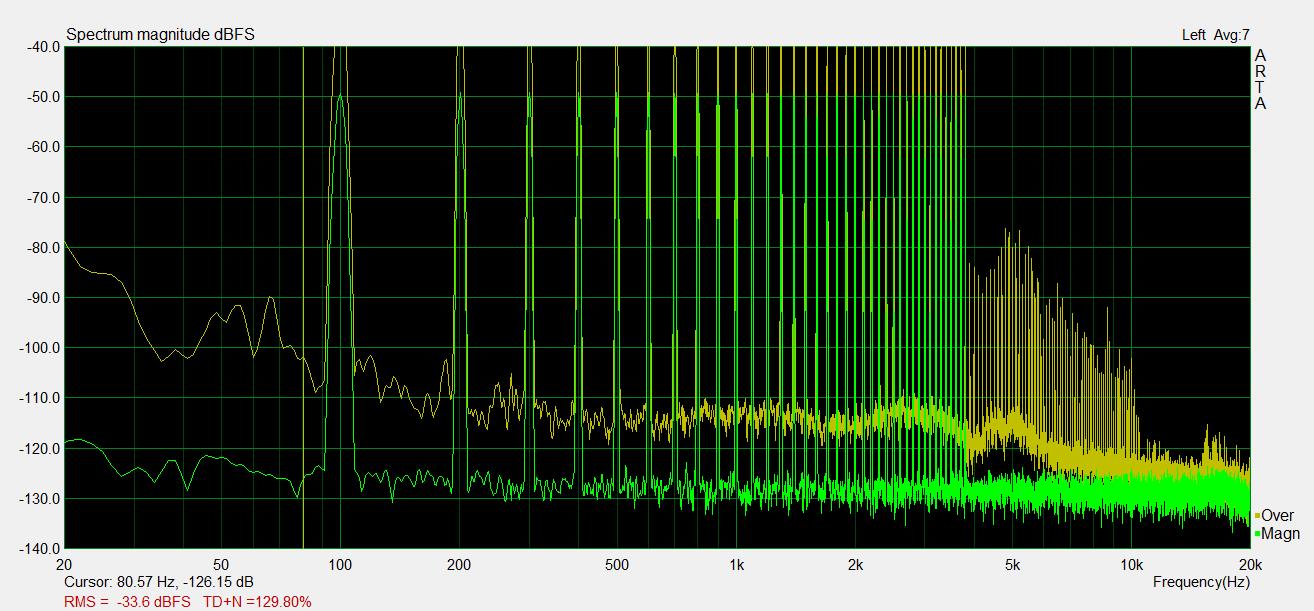The height and width of the screenshot is (611, 1314).
Task: Click the 50 Hz frequency axis label
Action: (x=221, y=565)
